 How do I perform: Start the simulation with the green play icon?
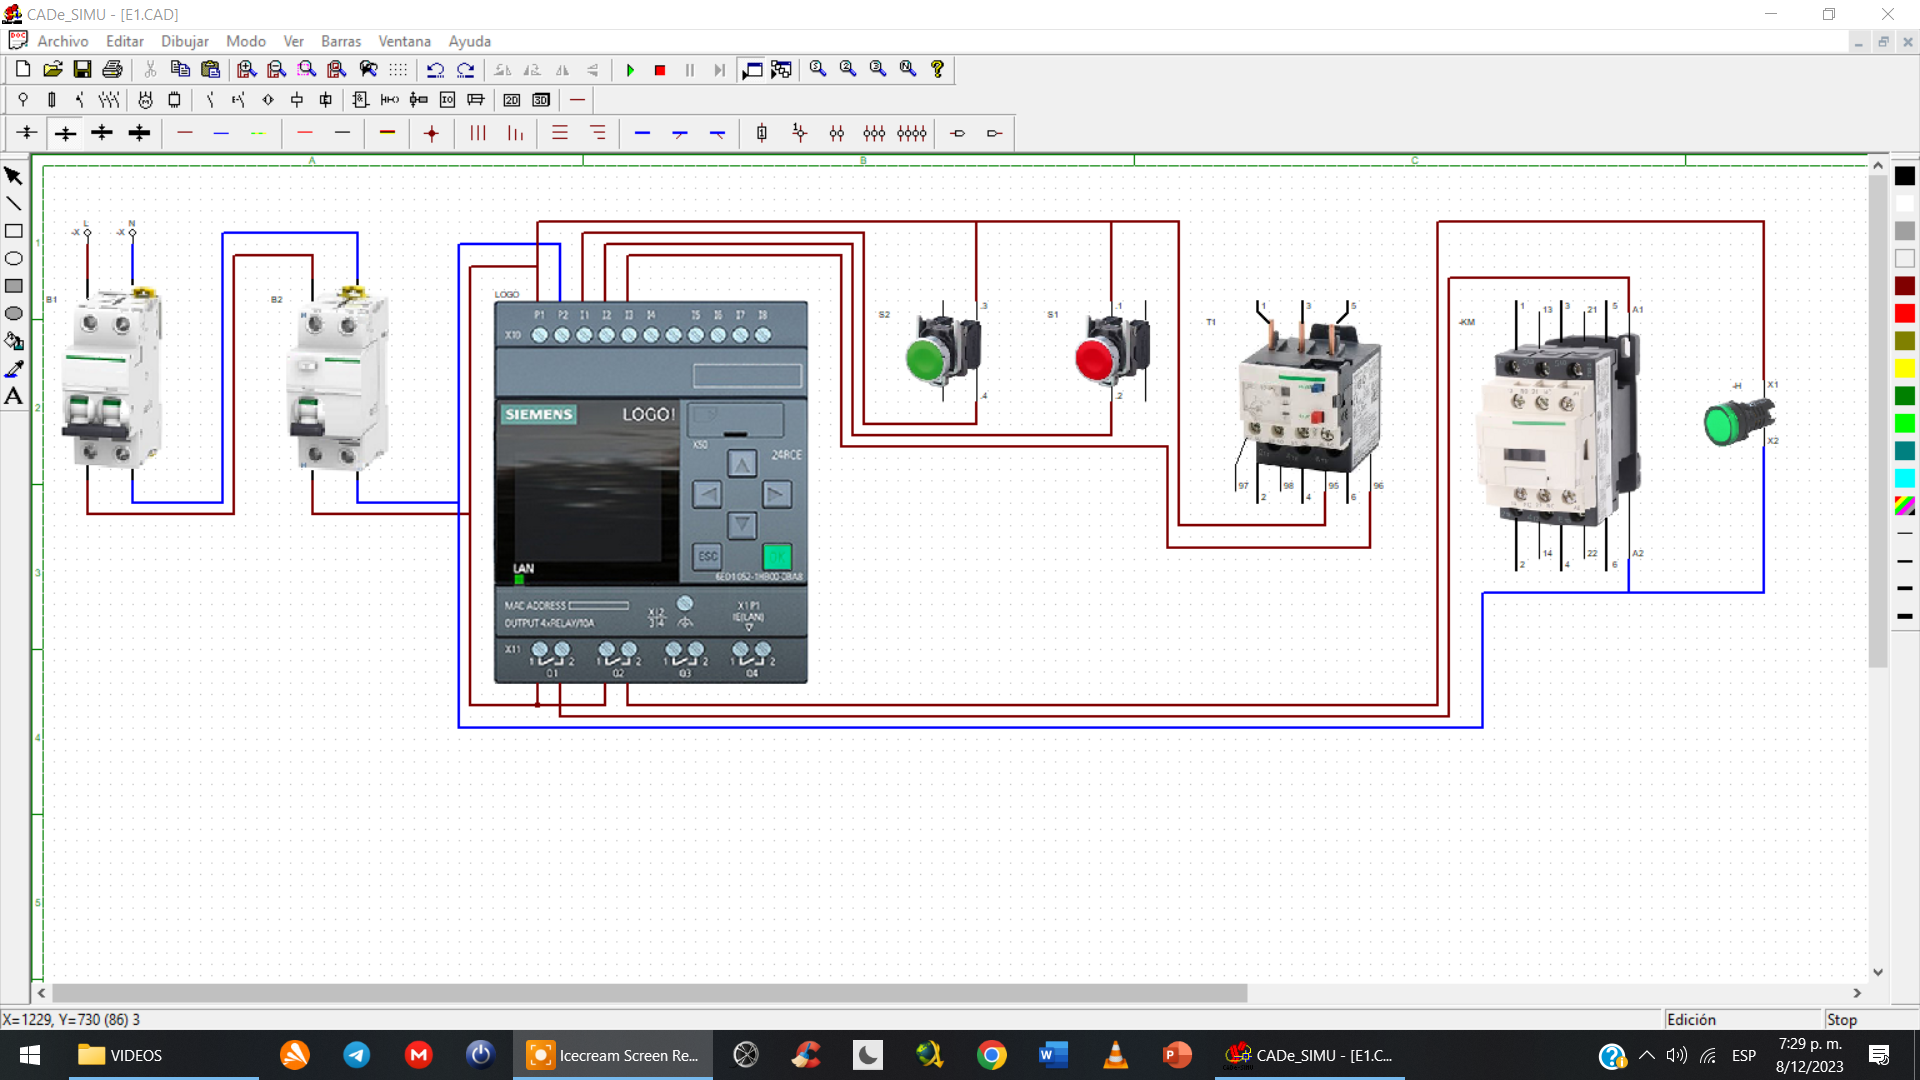(630, 70)
